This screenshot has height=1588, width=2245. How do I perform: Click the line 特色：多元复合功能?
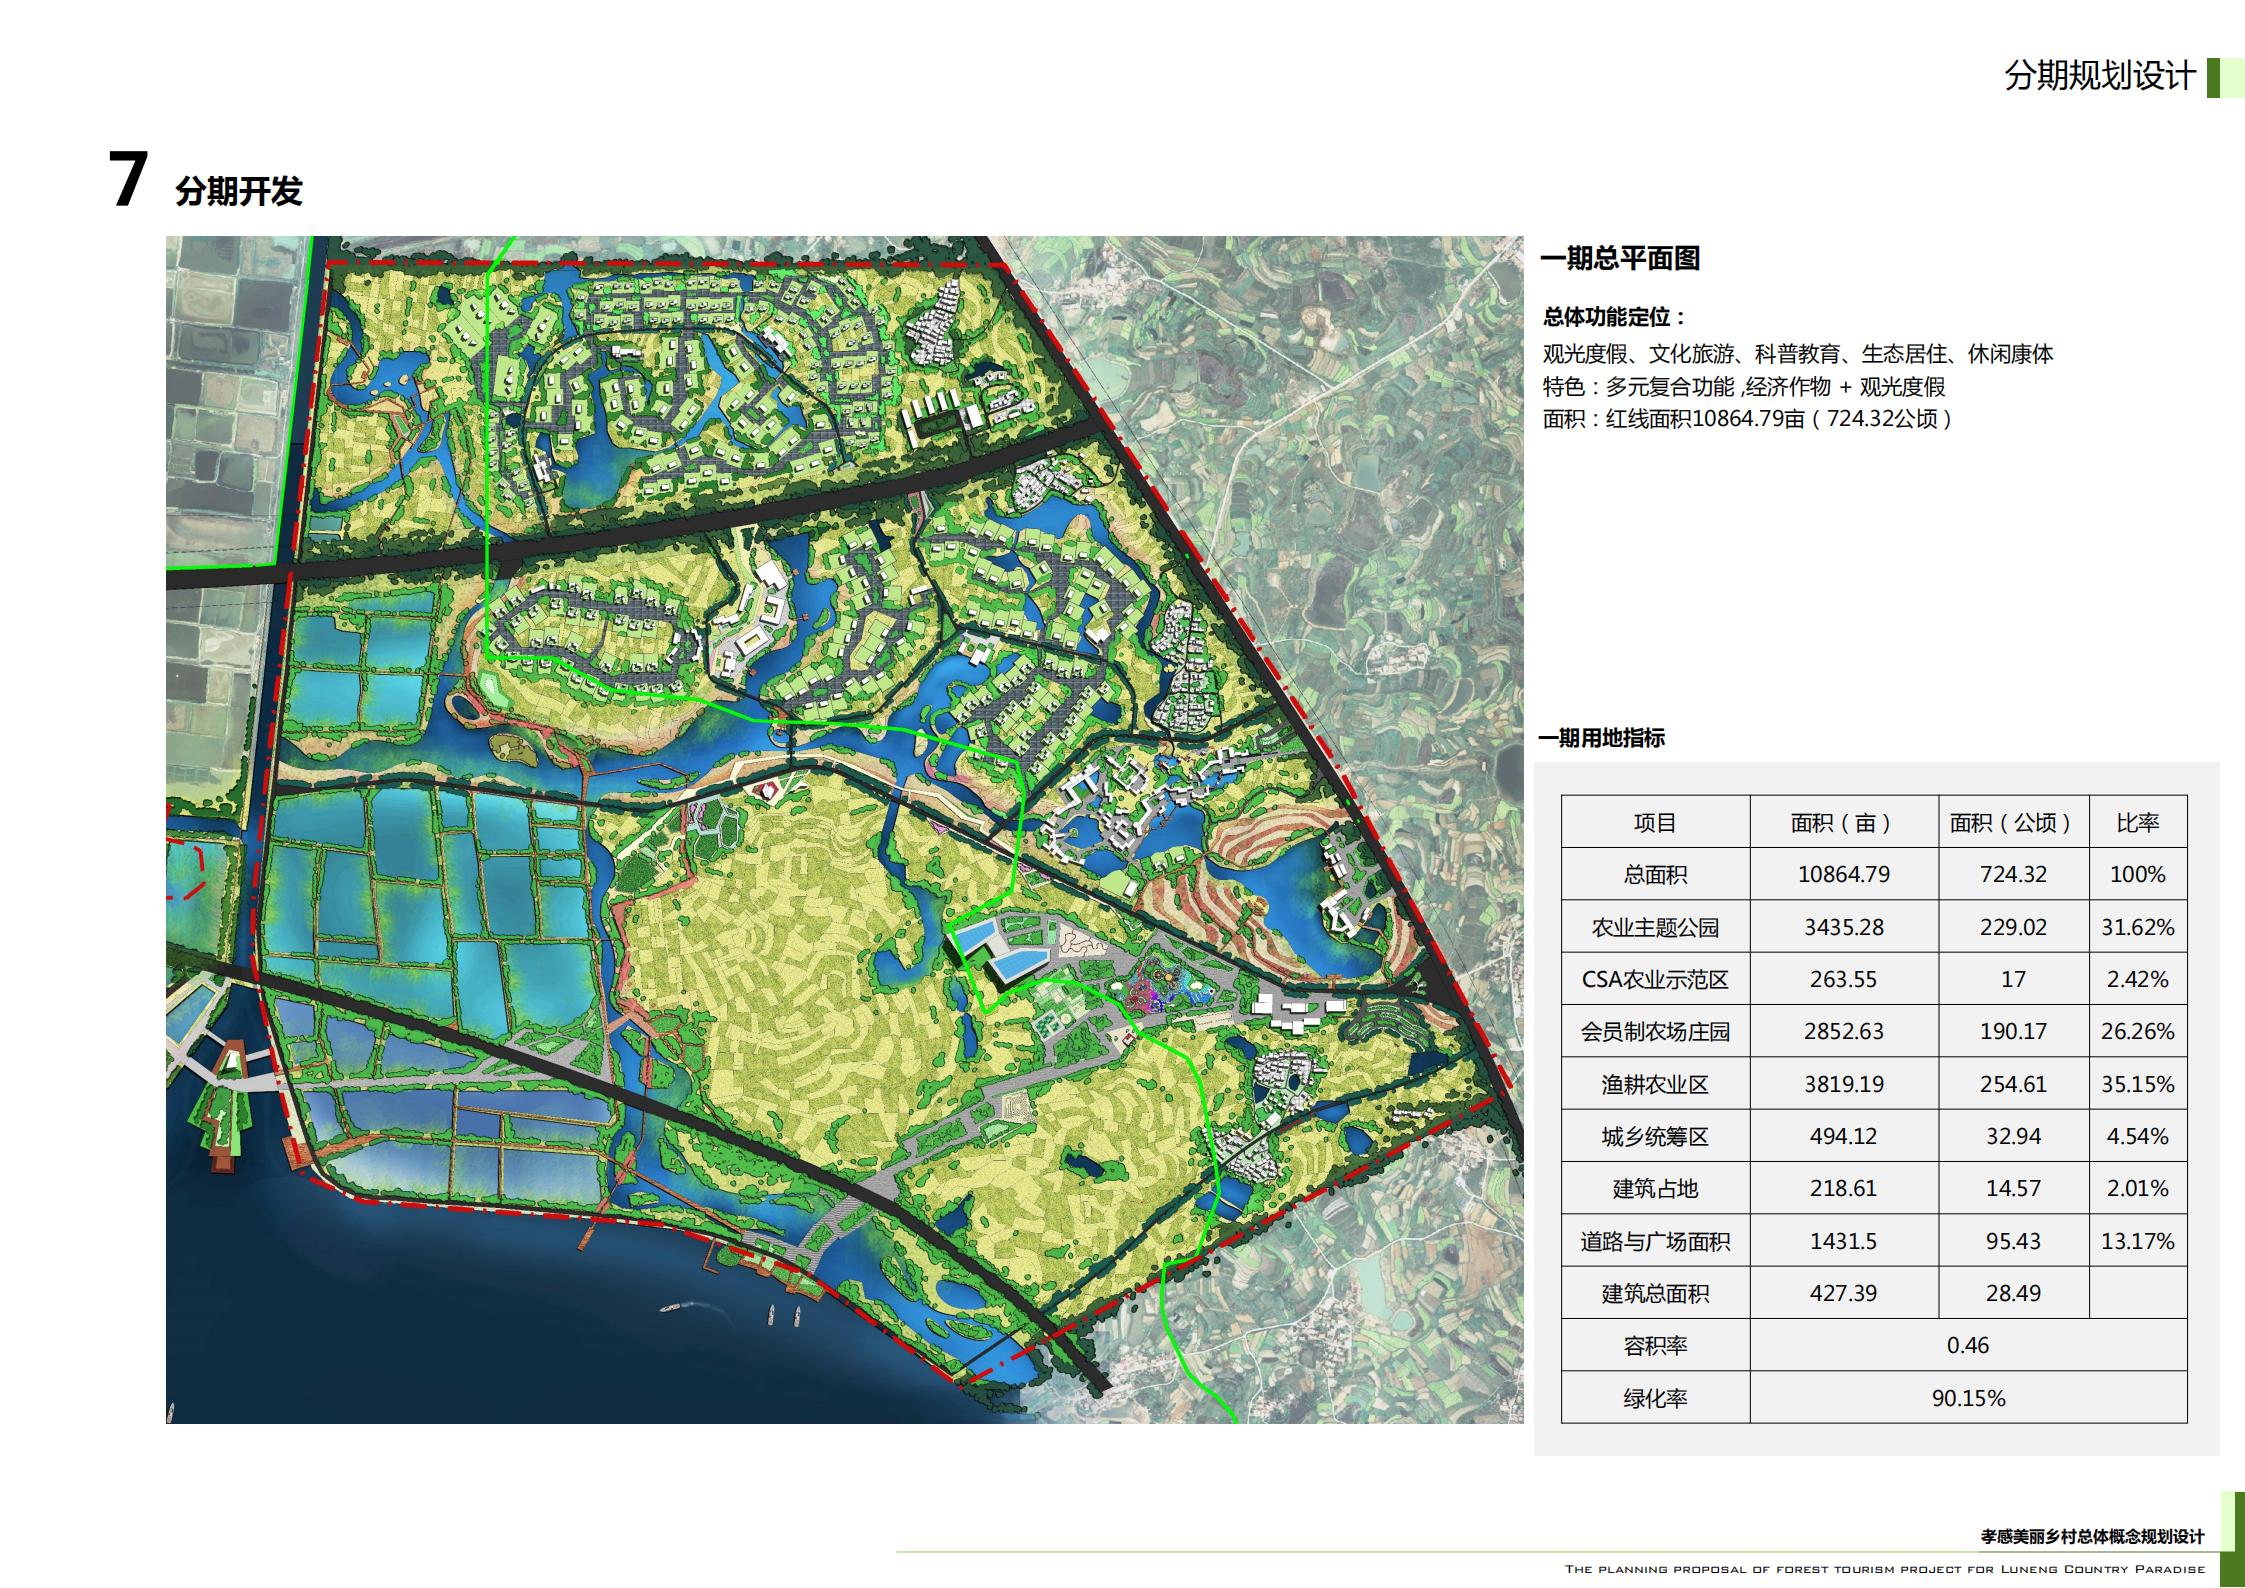tap(1744, 387)
